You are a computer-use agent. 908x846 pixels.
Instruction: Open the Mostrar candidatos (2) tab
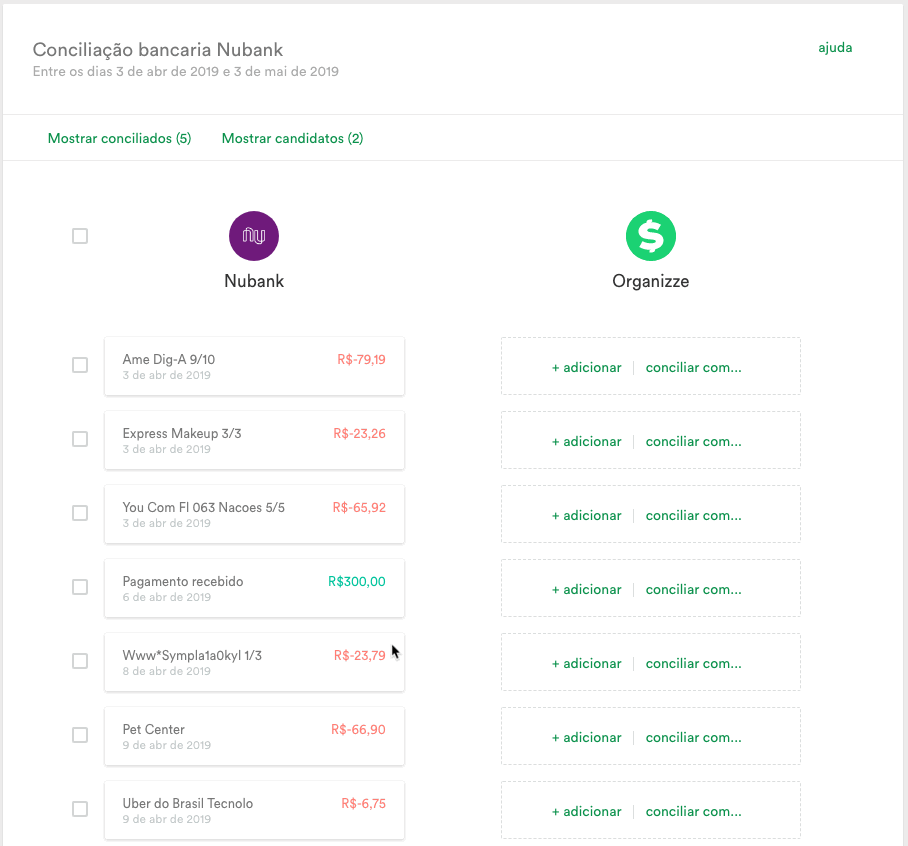pos(292,138)
